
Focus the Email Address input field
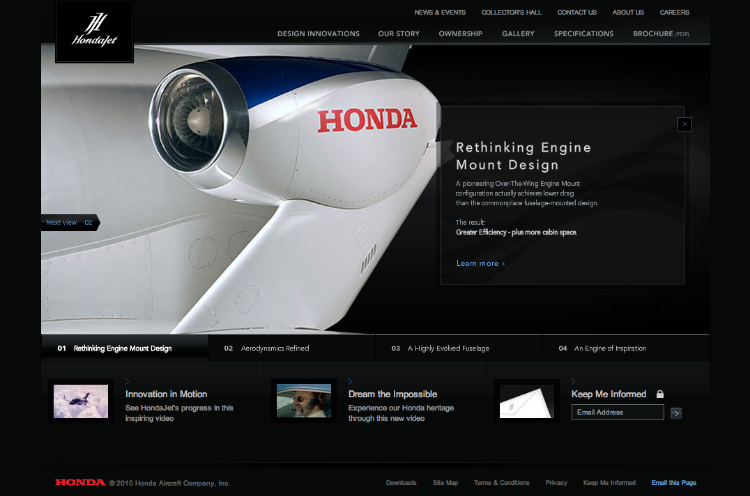[618, 412]
